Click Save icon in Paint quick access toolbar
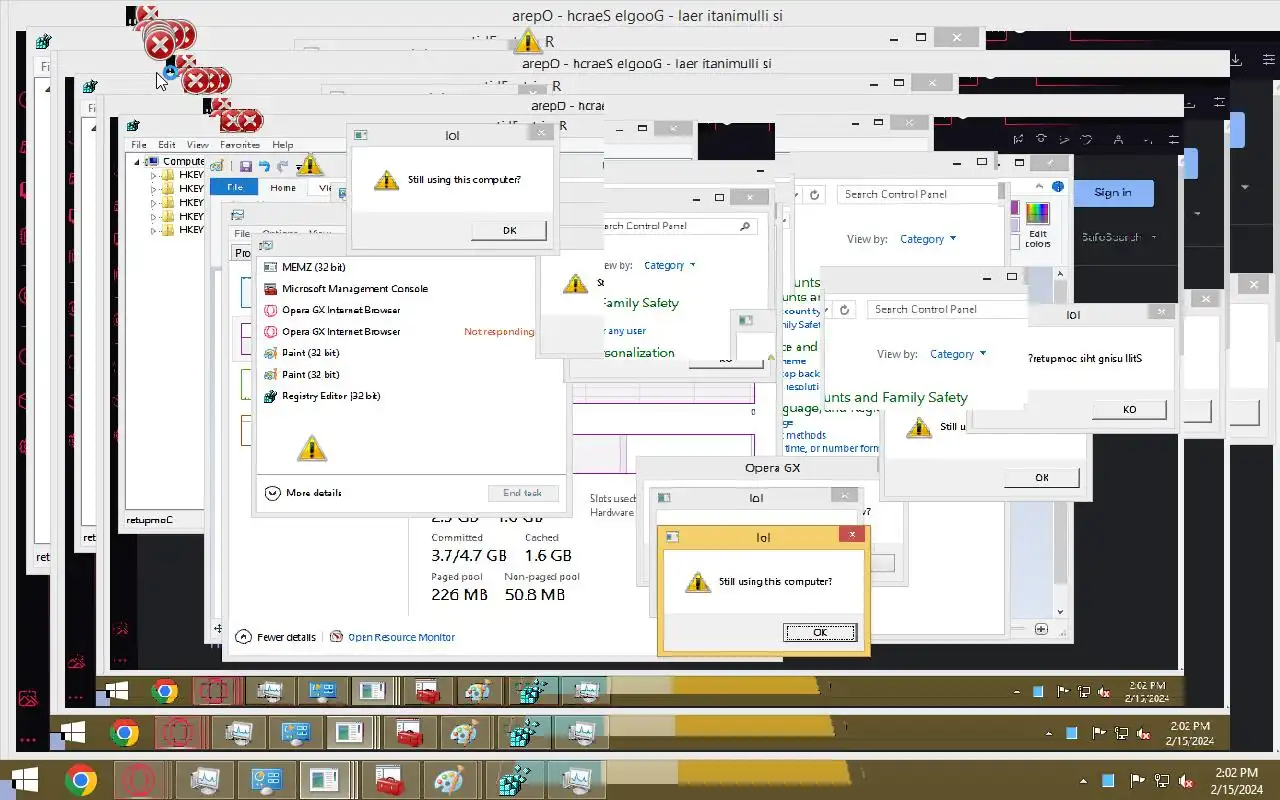The height and width of the screenshot is (800, 1280). point(245,166)
